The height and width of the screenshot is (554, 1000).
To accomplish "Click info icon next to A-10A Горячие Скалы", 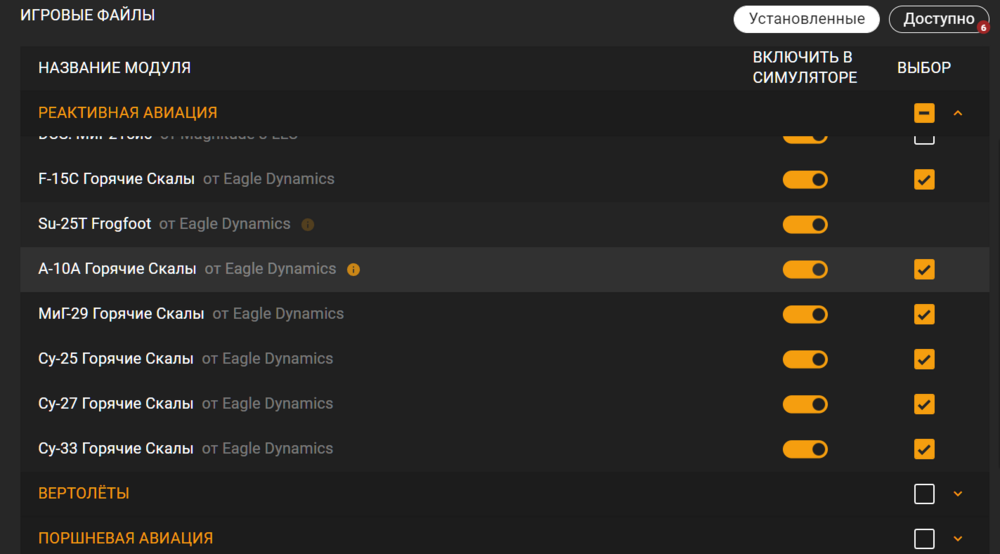I will click(x=353, y=269).
